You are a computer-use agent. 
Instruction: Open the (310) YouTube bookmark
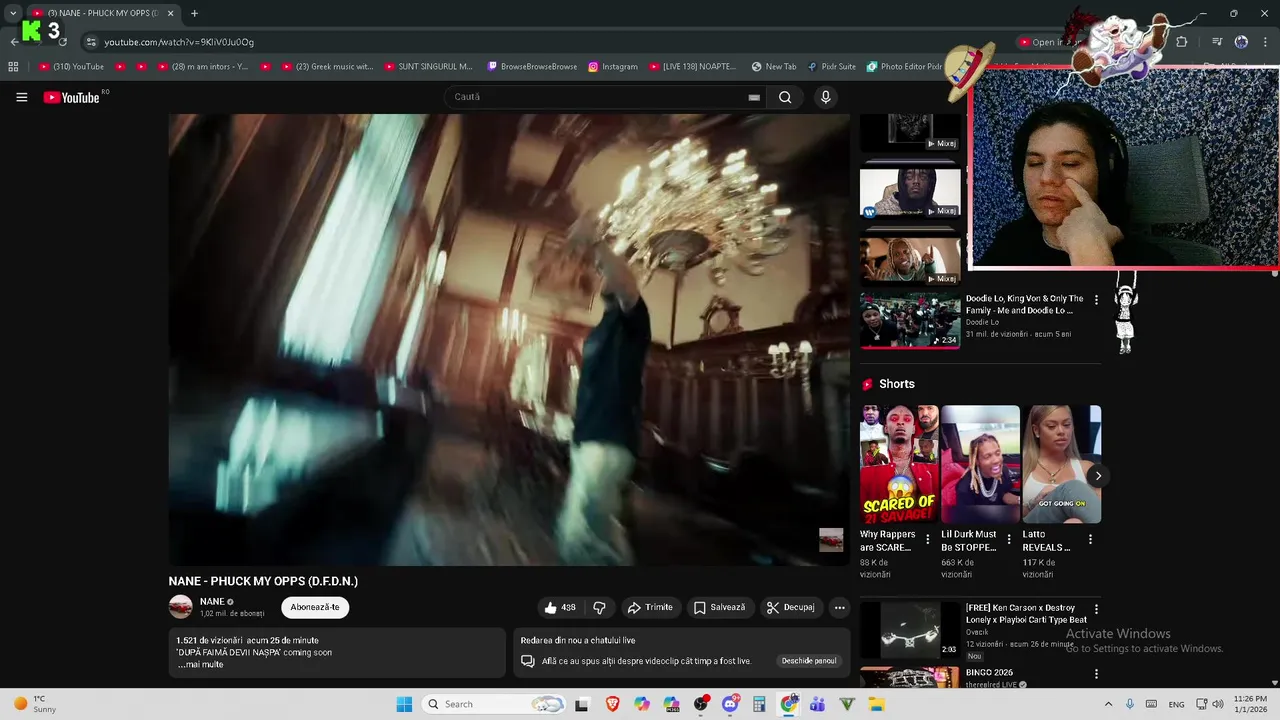click(71, 67)
